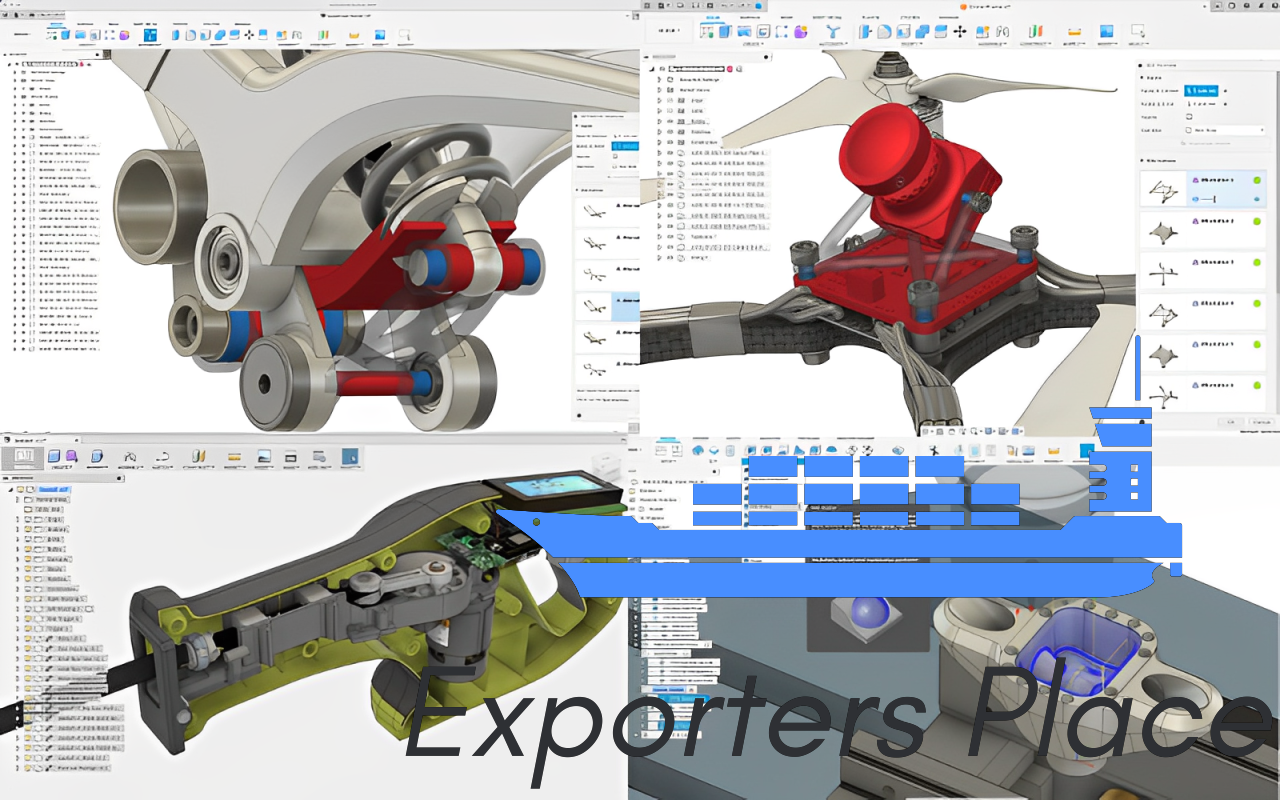The width and height of the screenshot is (1280, 800).
Task: Click Create Sketch icon in drone model window
Action: (707, 32)
